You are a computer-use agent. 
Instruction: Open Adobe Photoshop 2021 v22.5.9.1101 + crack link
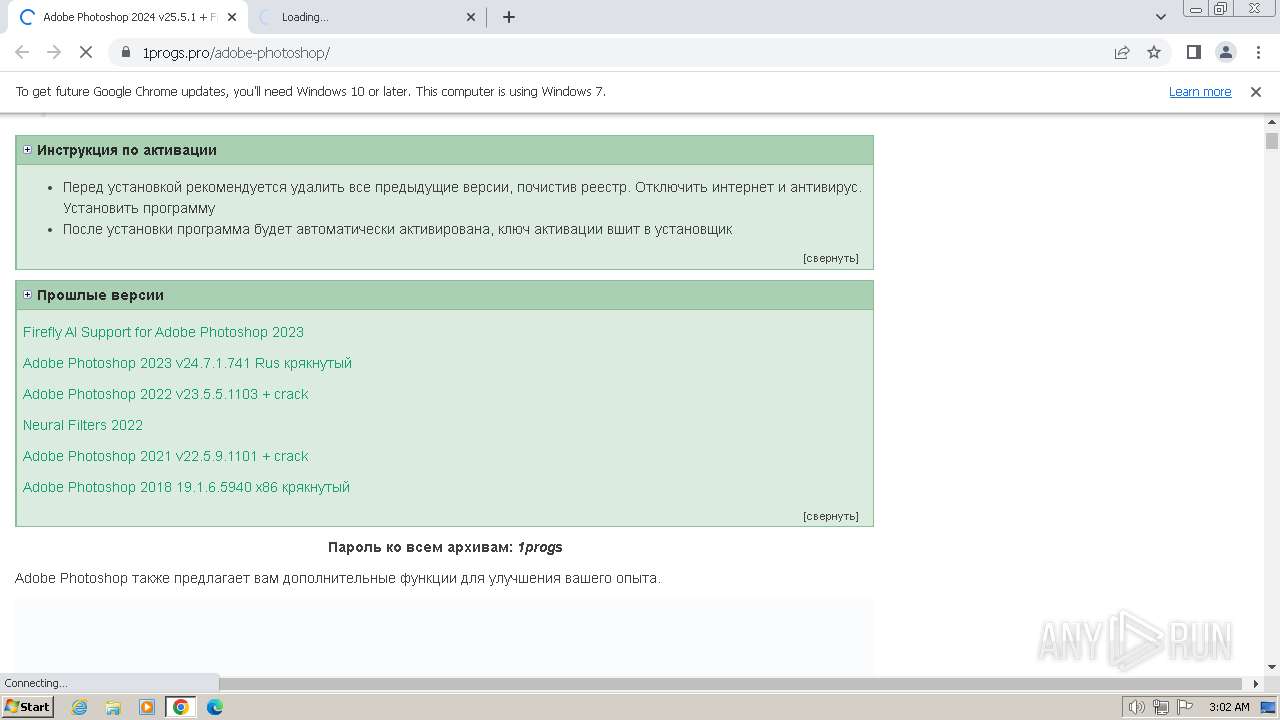pyautogui.click(x=165, y=456)
